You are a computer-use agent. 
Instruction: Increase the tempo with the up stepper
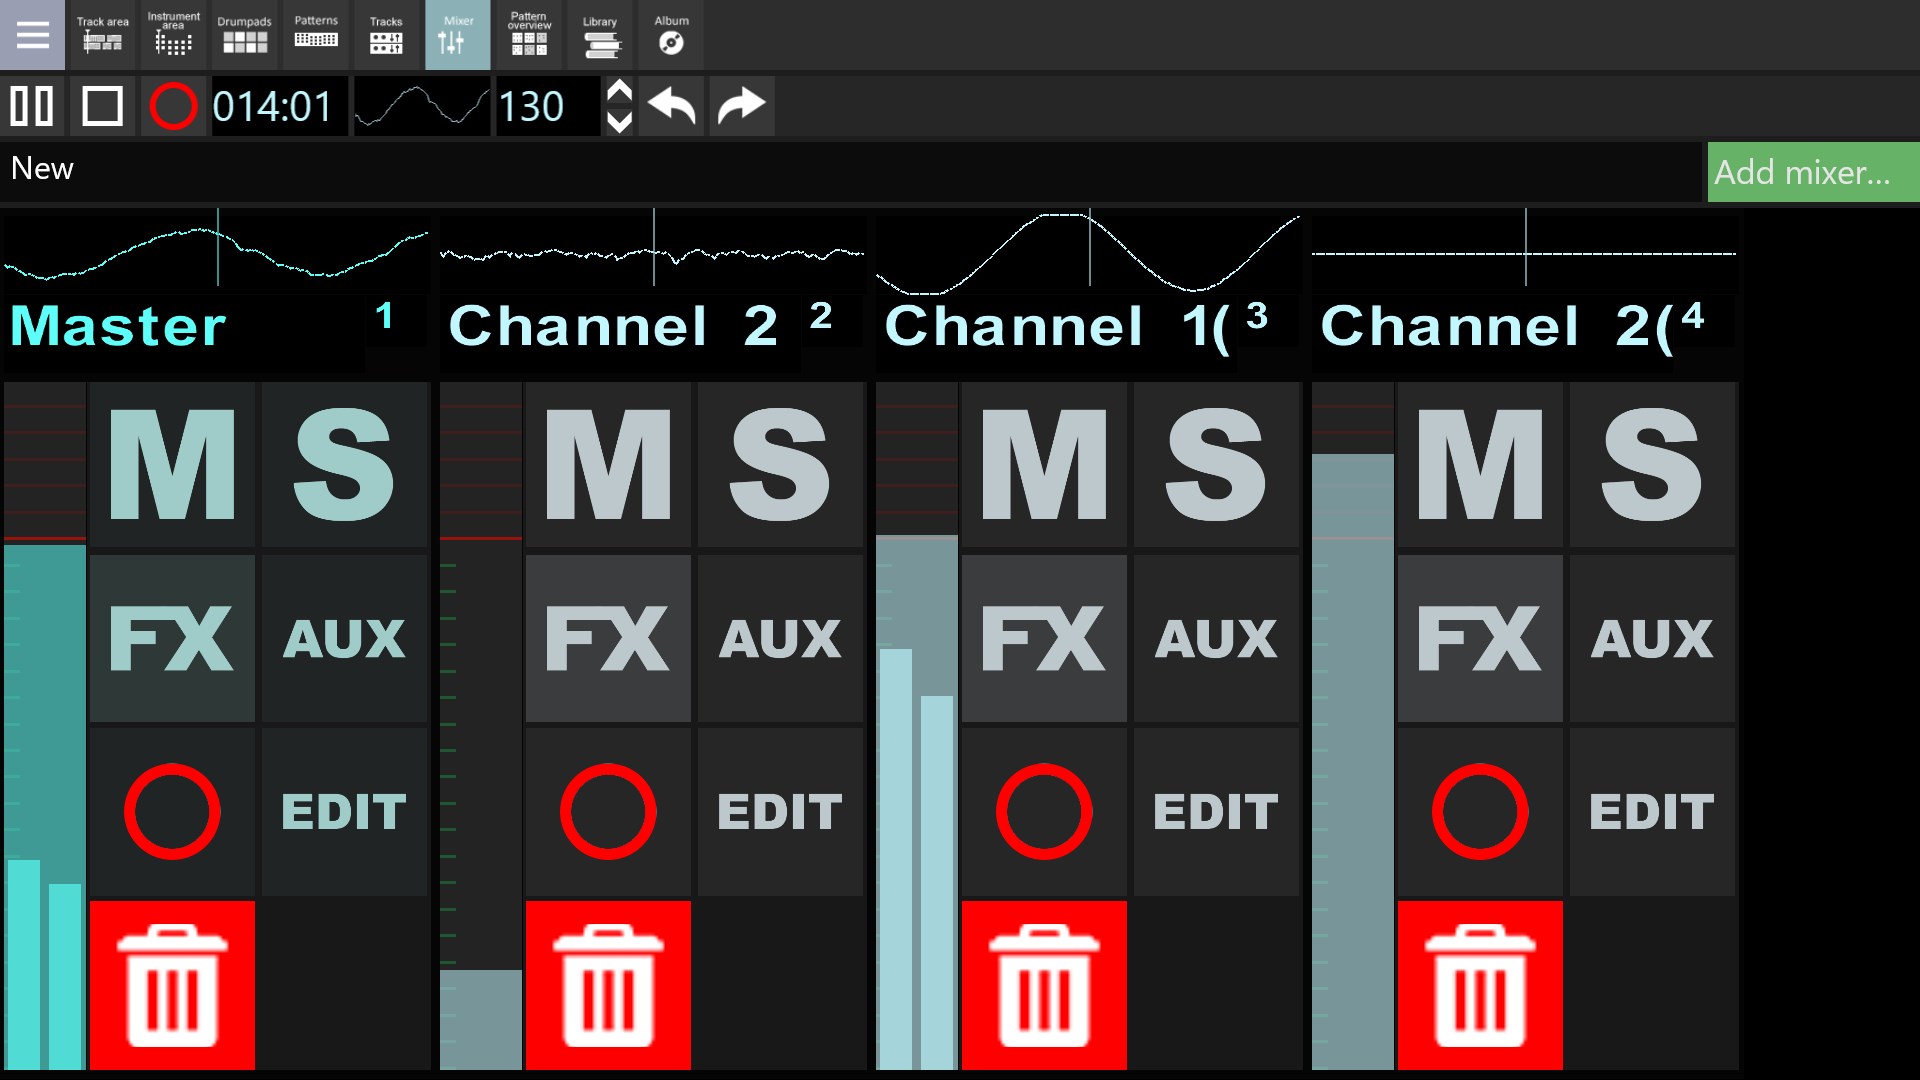click(x=620, y=90)
